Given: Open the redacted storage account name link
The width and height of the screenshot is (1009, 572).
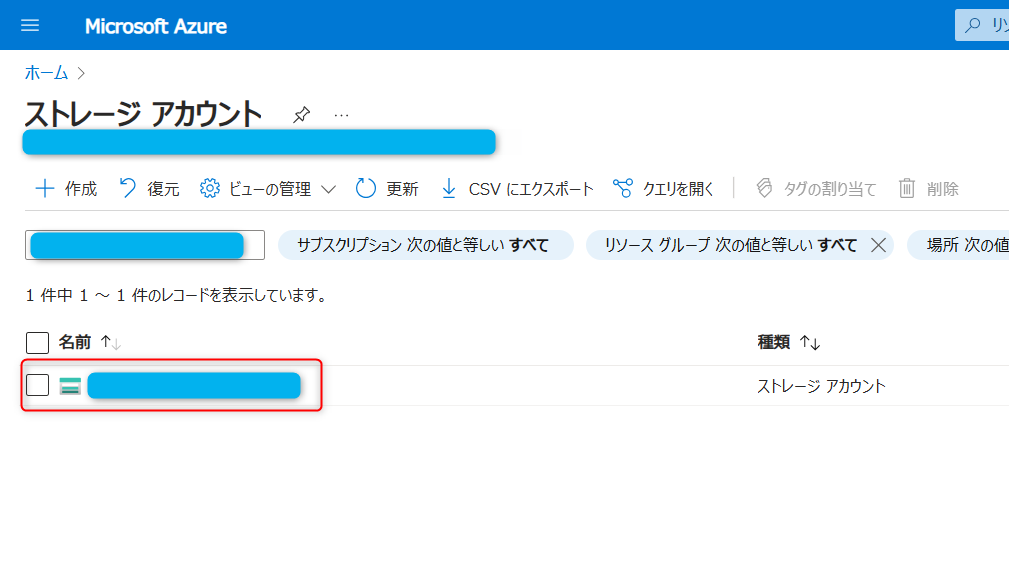Looking at the screenshot, I should (194, 385).
